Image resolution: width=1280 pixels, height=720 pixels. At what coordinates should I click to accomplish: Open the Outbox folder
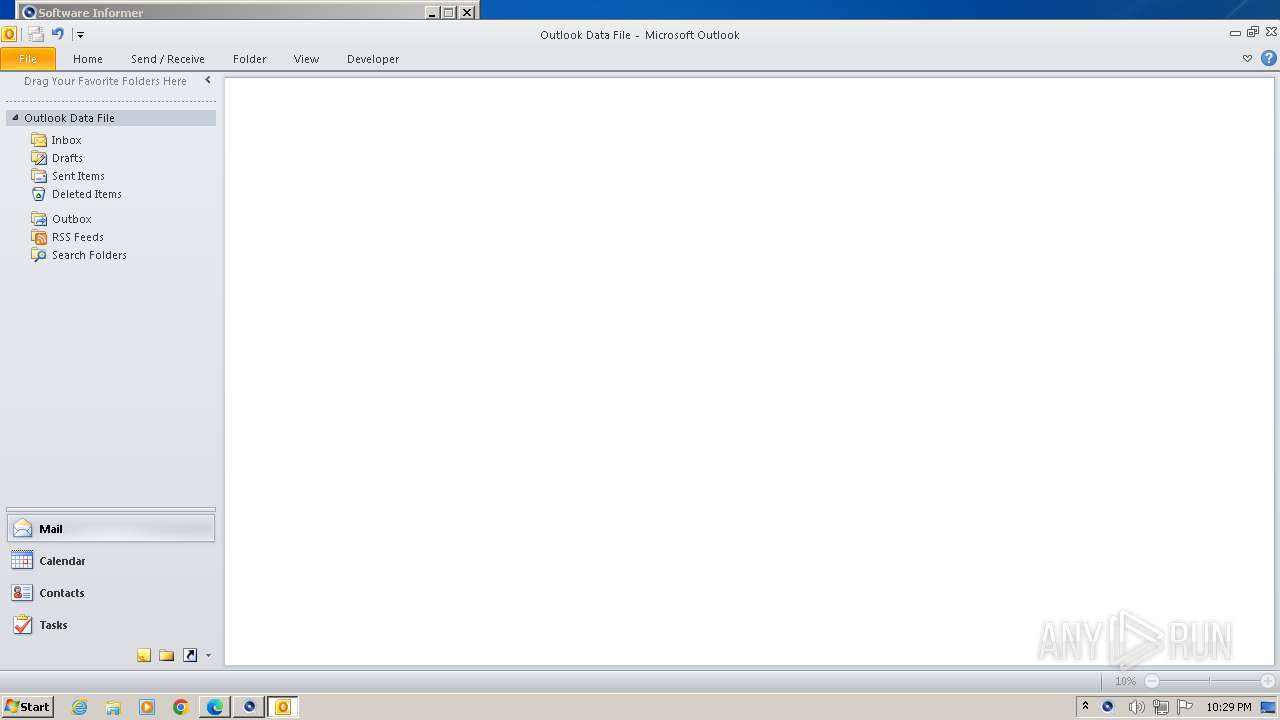(72, 219)
